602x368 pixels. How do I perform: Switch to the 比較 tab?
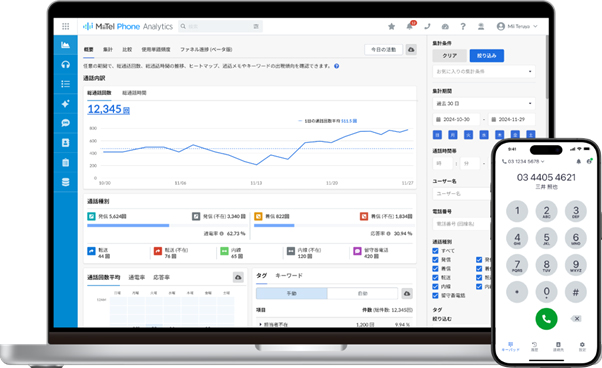click(127, 50)
